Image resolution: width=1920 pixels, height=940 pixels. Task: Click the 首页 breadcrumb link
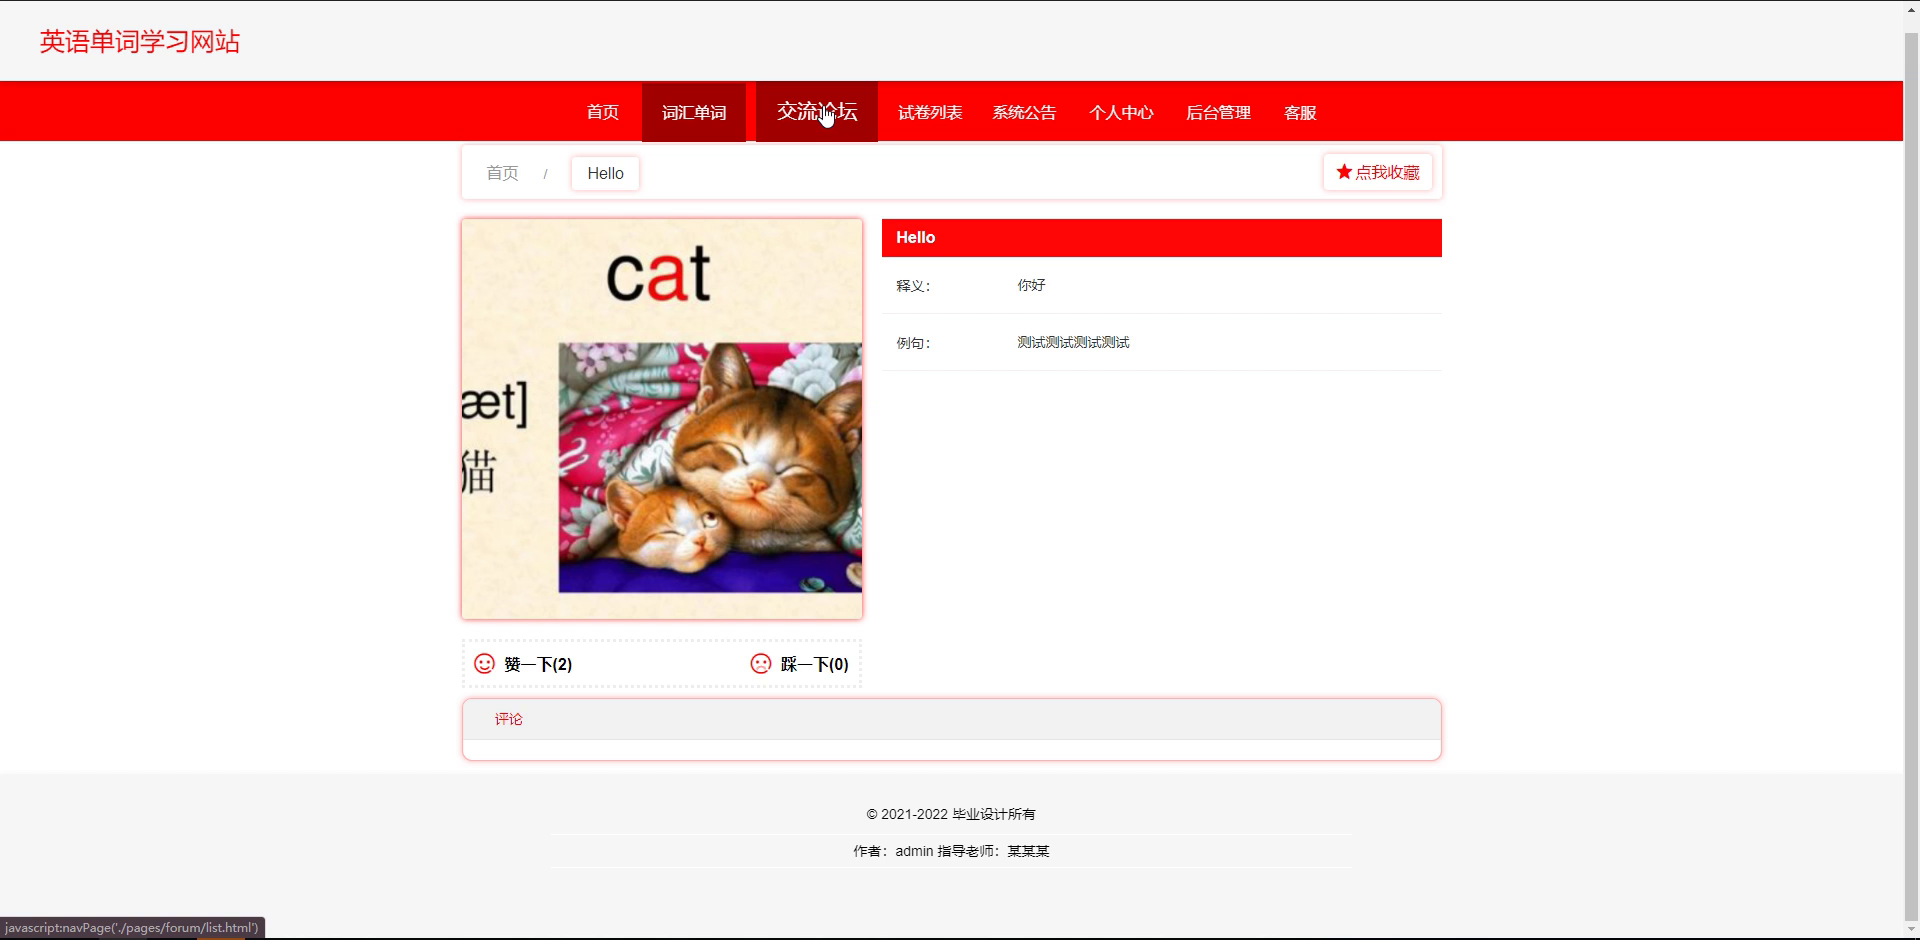[502, 173]
